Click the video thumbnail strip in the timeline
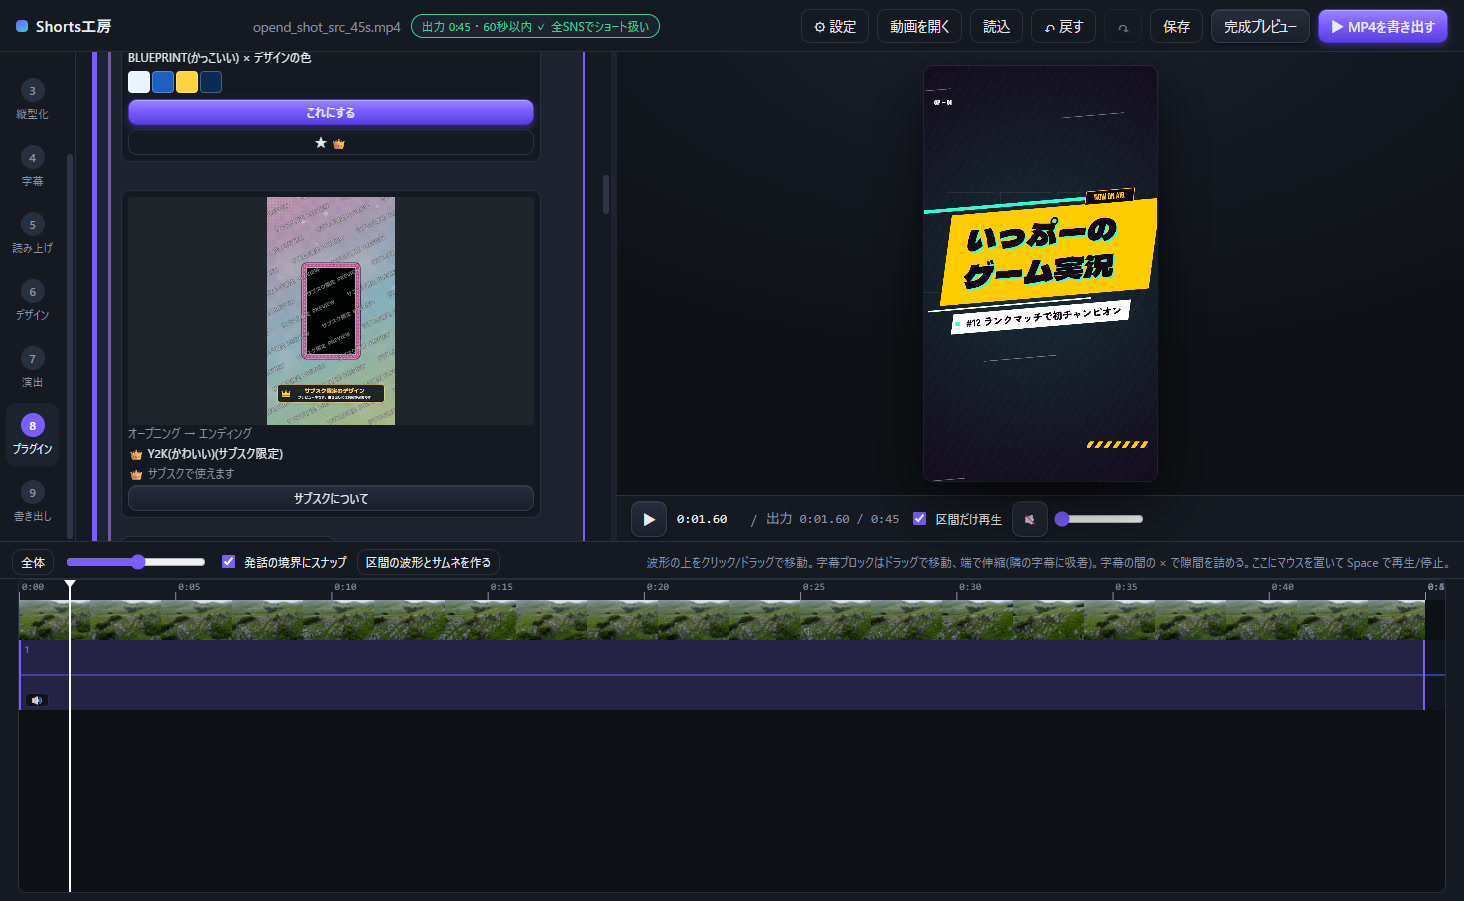 click(721, 620)
